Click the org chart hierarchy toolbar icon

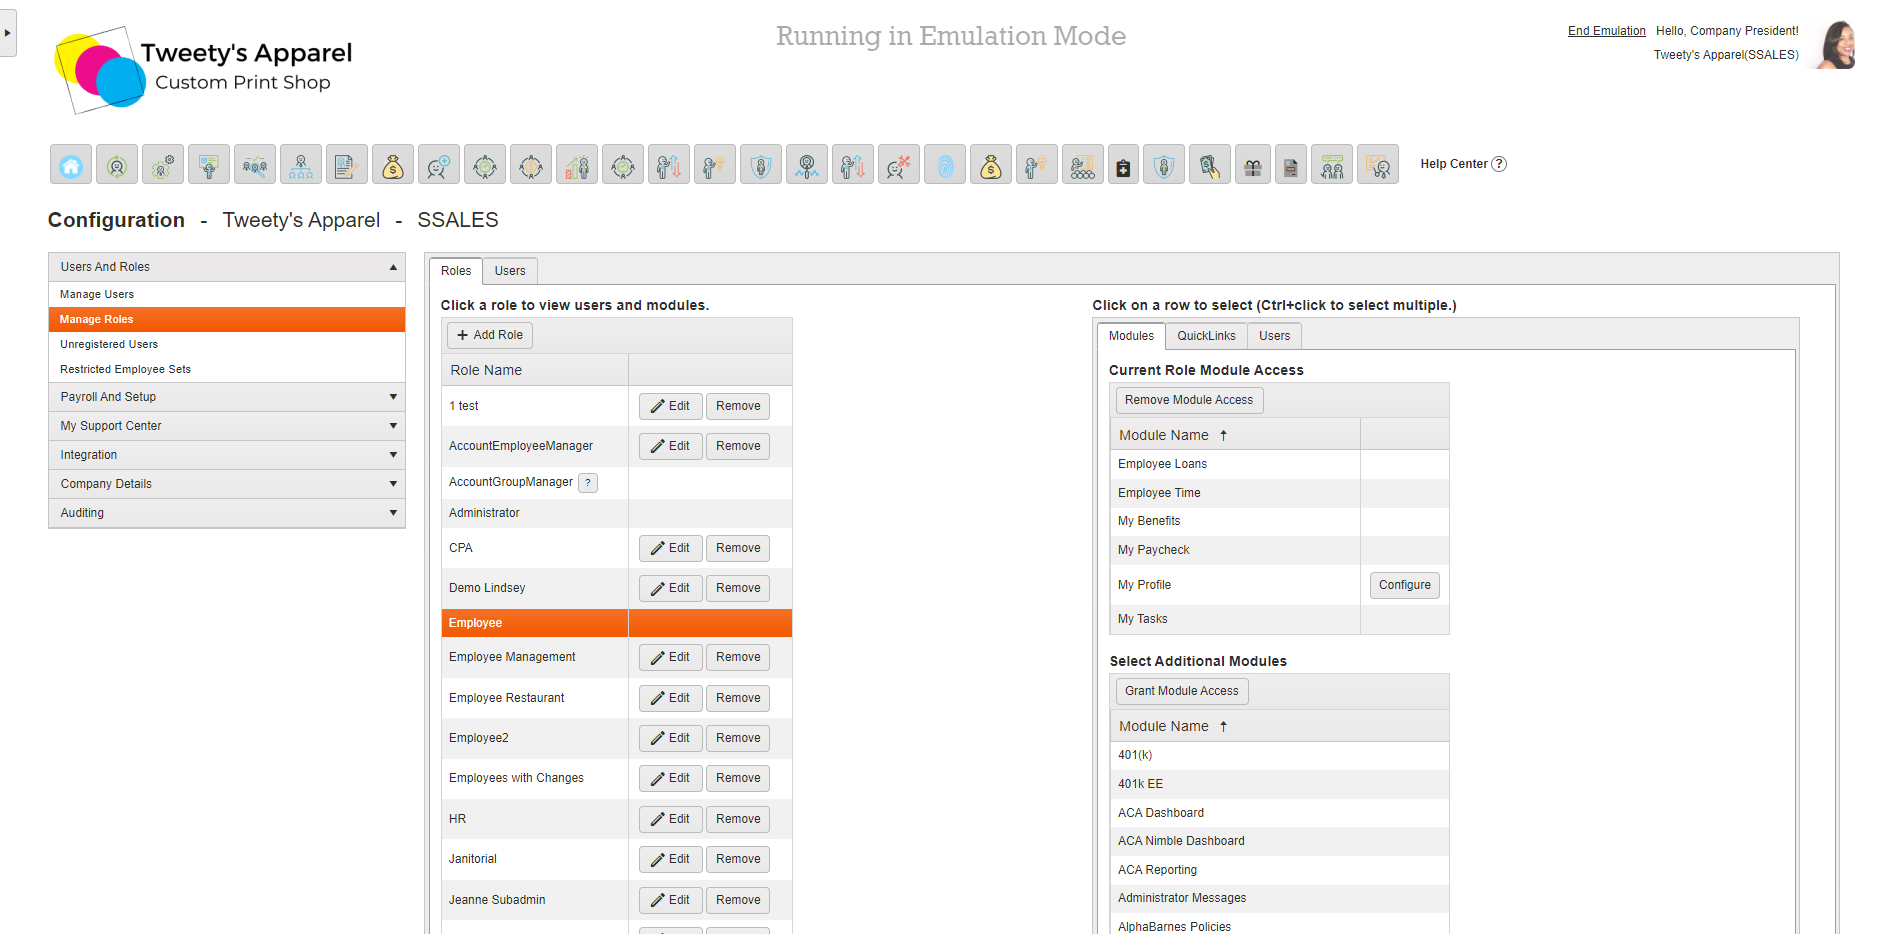point(301,164)
